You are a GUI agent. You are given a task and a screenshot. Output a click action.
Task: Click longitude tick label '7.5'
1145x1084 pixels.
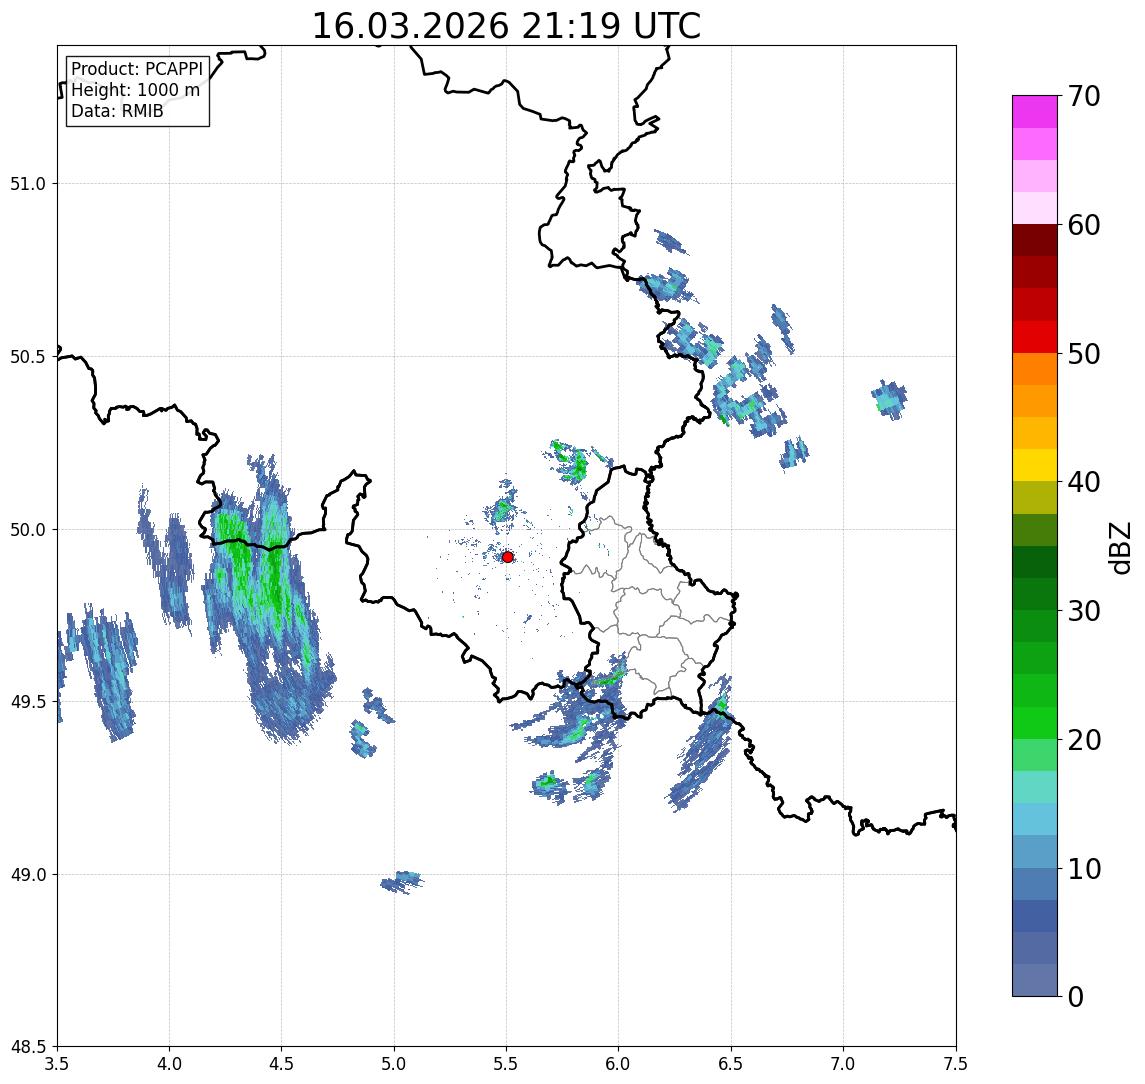click(957, 1064)
